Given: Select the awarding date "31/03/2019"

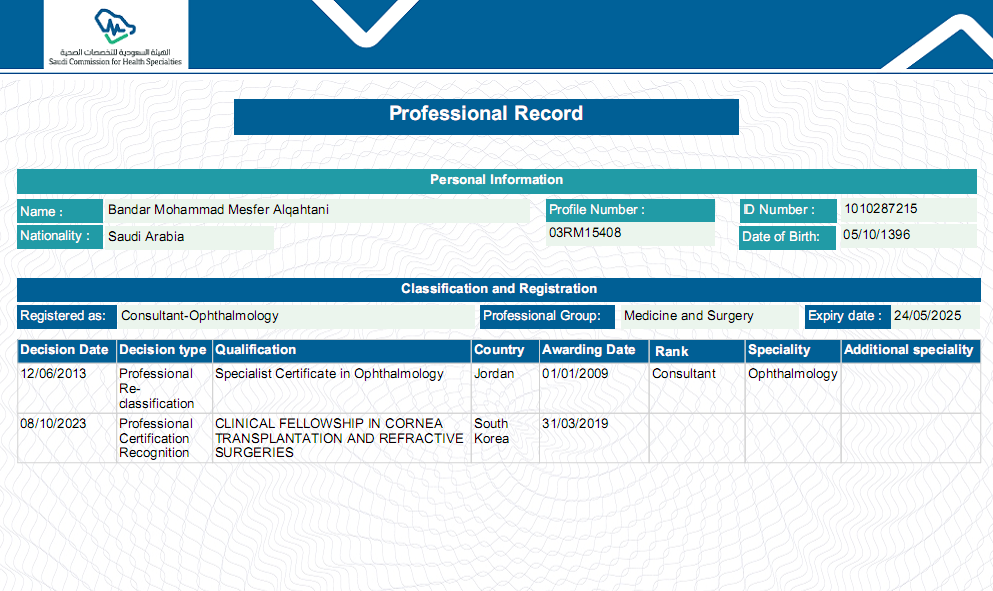Looking at the screenshot, I should (575, 424).
